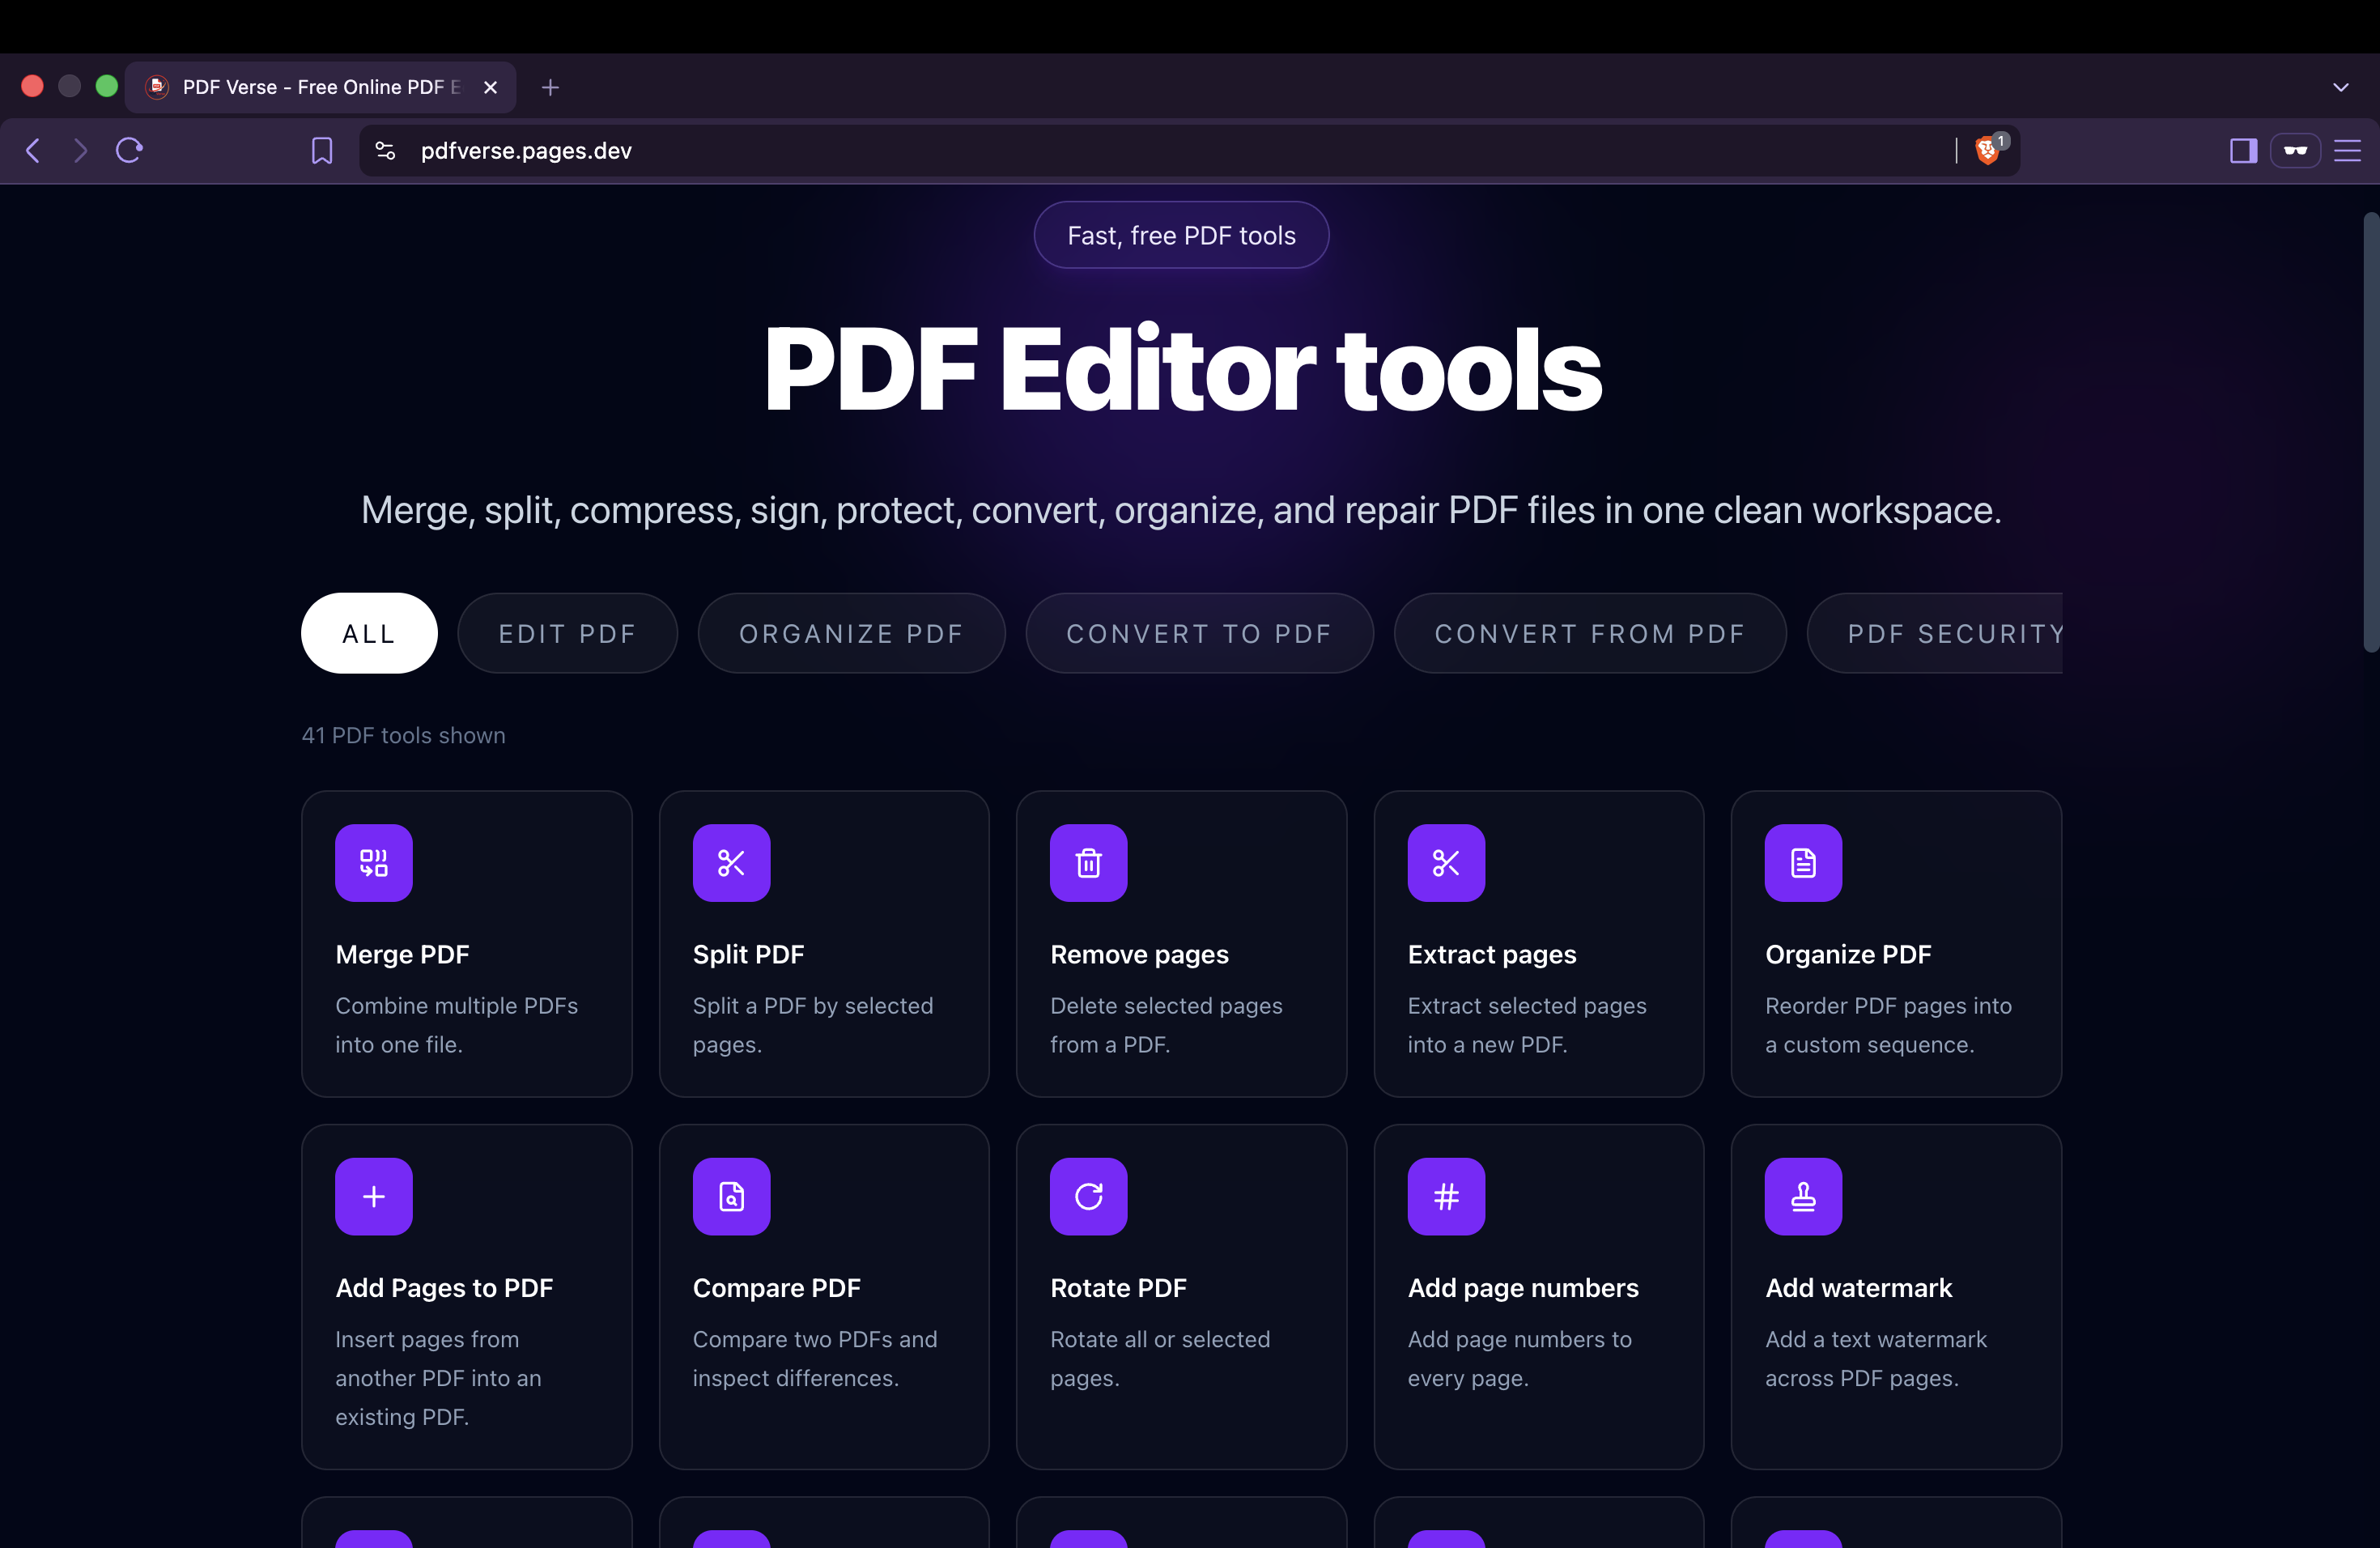Click the 'Merge, split, compress, sign' subtitle text
Screen dimensions: 2380x1548
tap(1181, 510)
